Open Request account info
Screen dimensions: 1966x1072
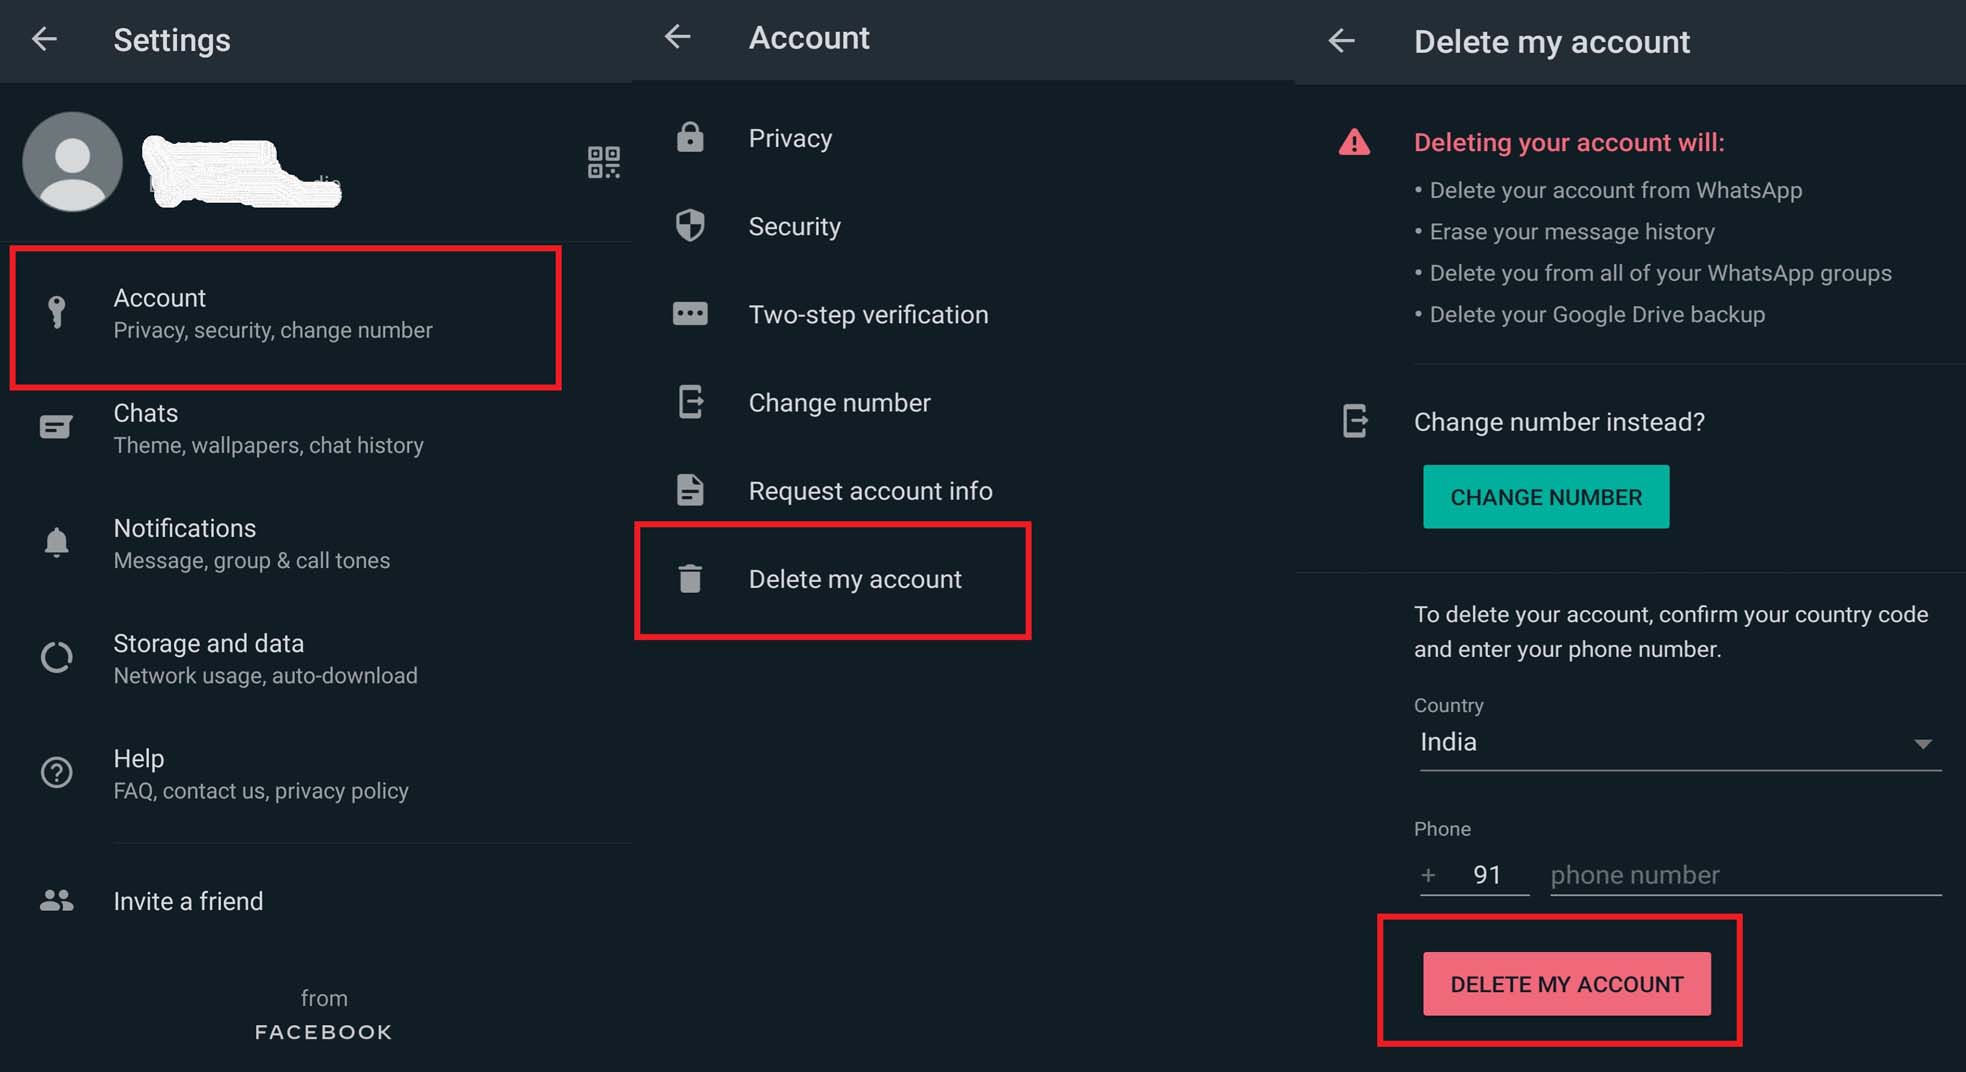(x=963, y=490)
